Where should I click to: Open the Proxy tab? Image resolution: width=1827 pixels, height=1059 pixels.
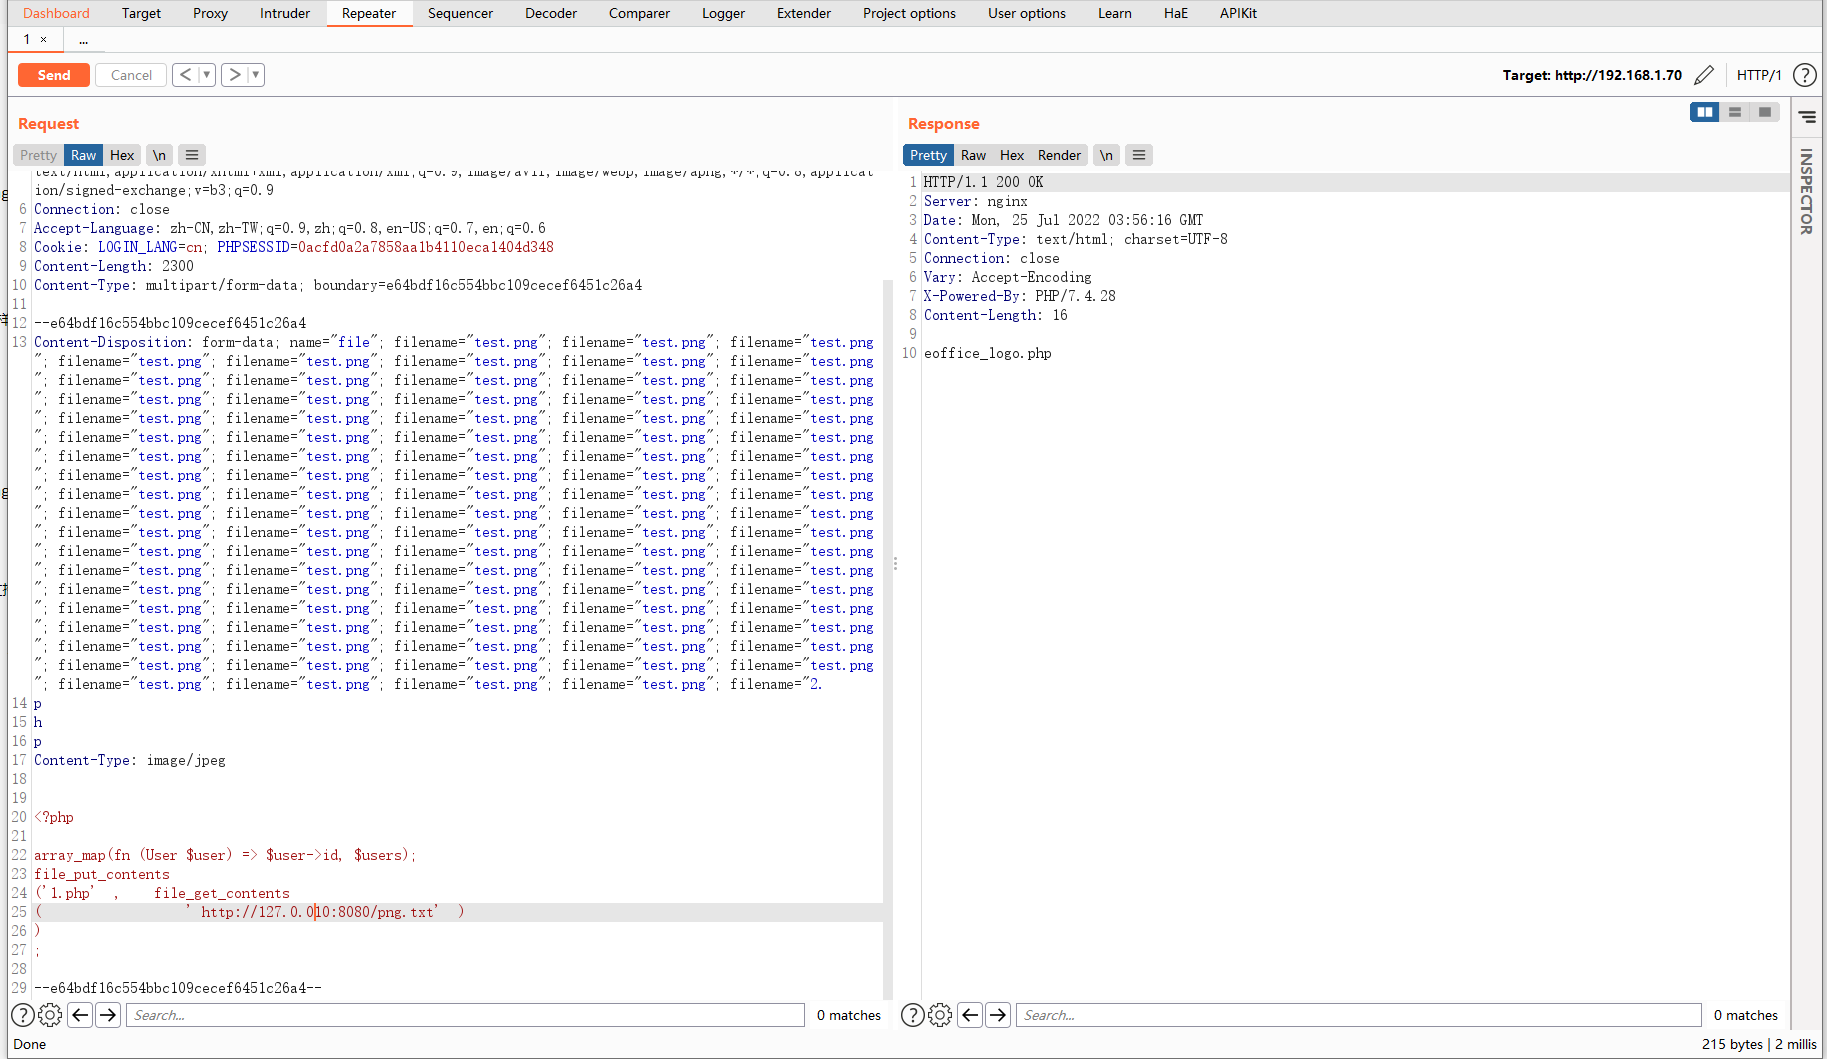tap(210, 13)
